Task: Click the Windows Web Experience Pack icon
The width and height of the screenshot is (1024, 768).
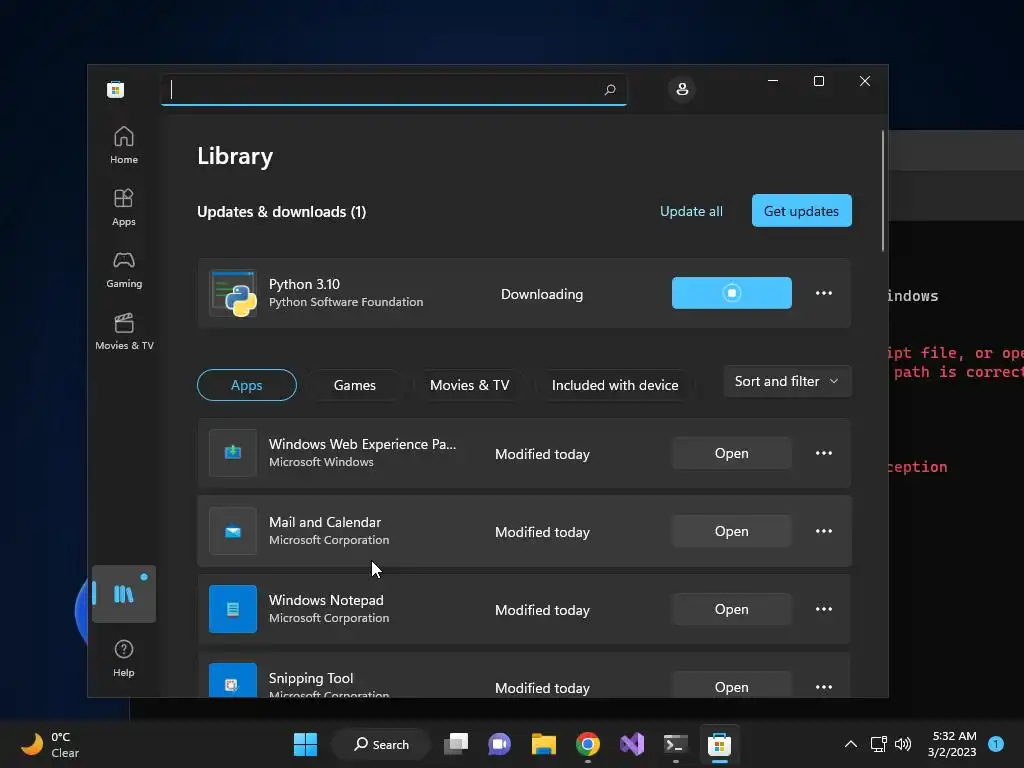Action: point(233,453)
